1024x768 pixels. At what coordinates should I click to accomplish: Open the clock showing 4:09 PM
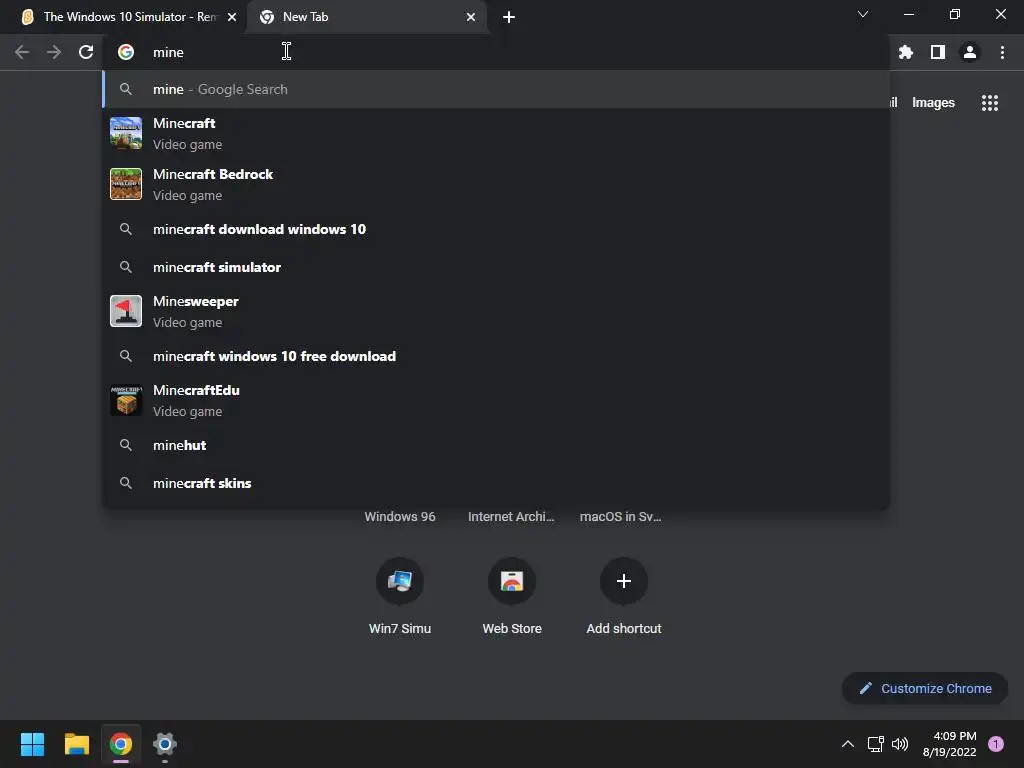click(x=950, y=744)
